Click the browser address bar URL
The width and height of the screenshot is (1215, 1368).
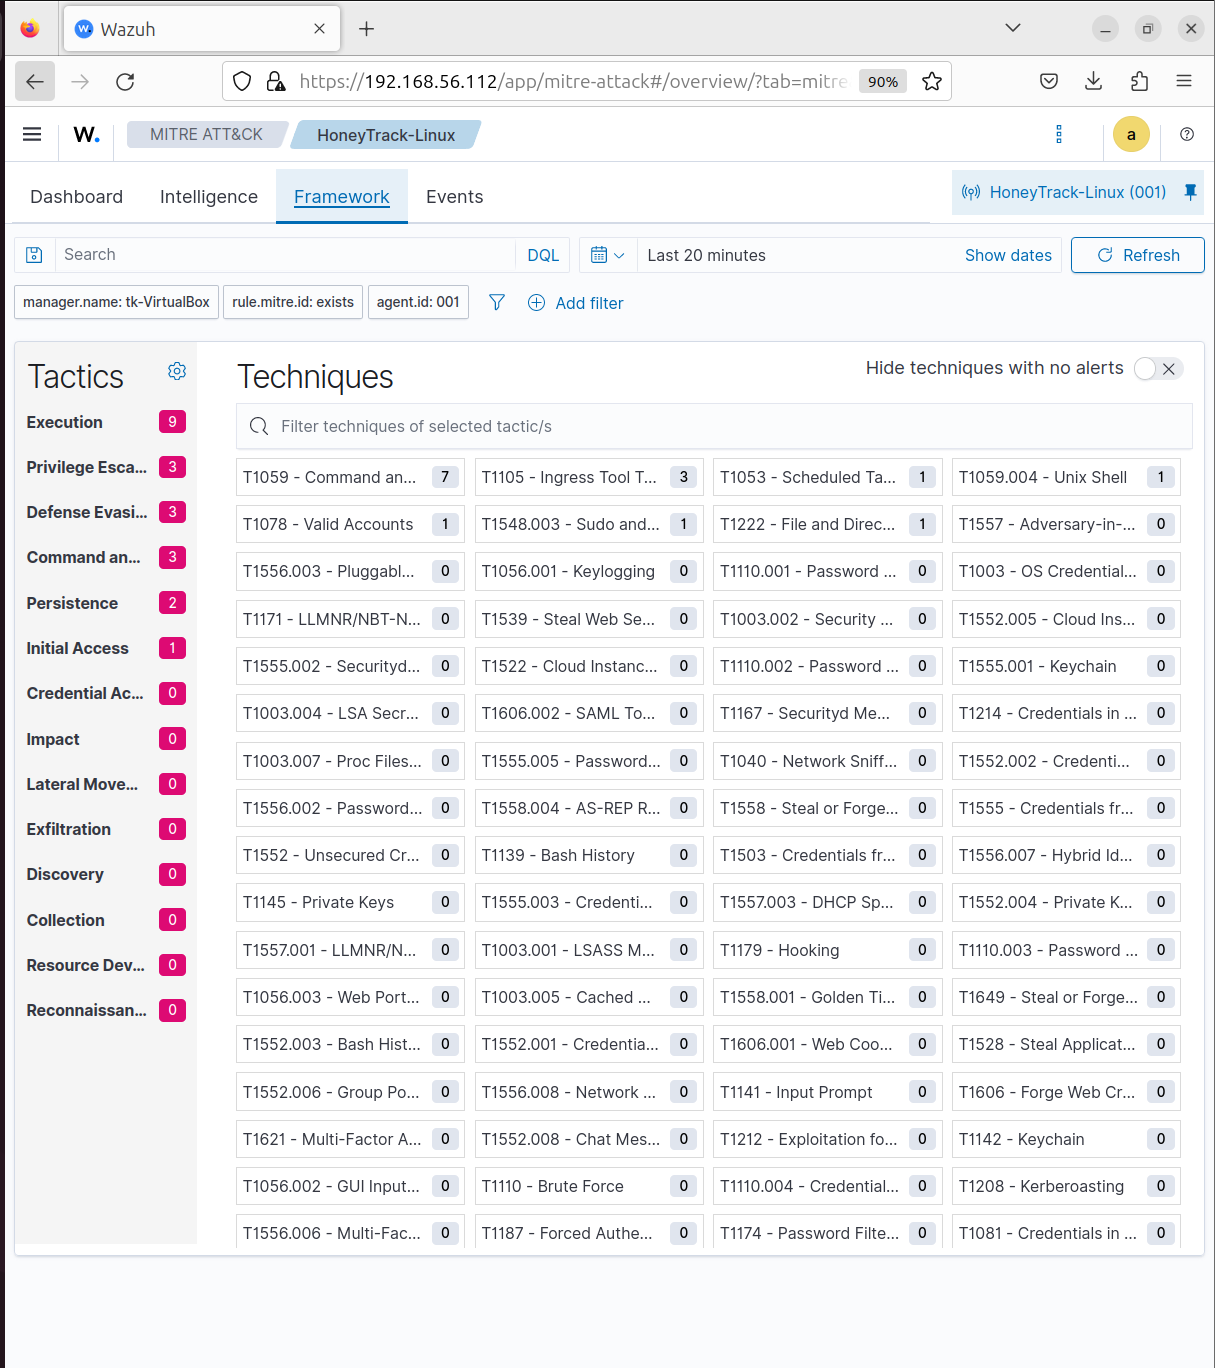click(573, 82)
